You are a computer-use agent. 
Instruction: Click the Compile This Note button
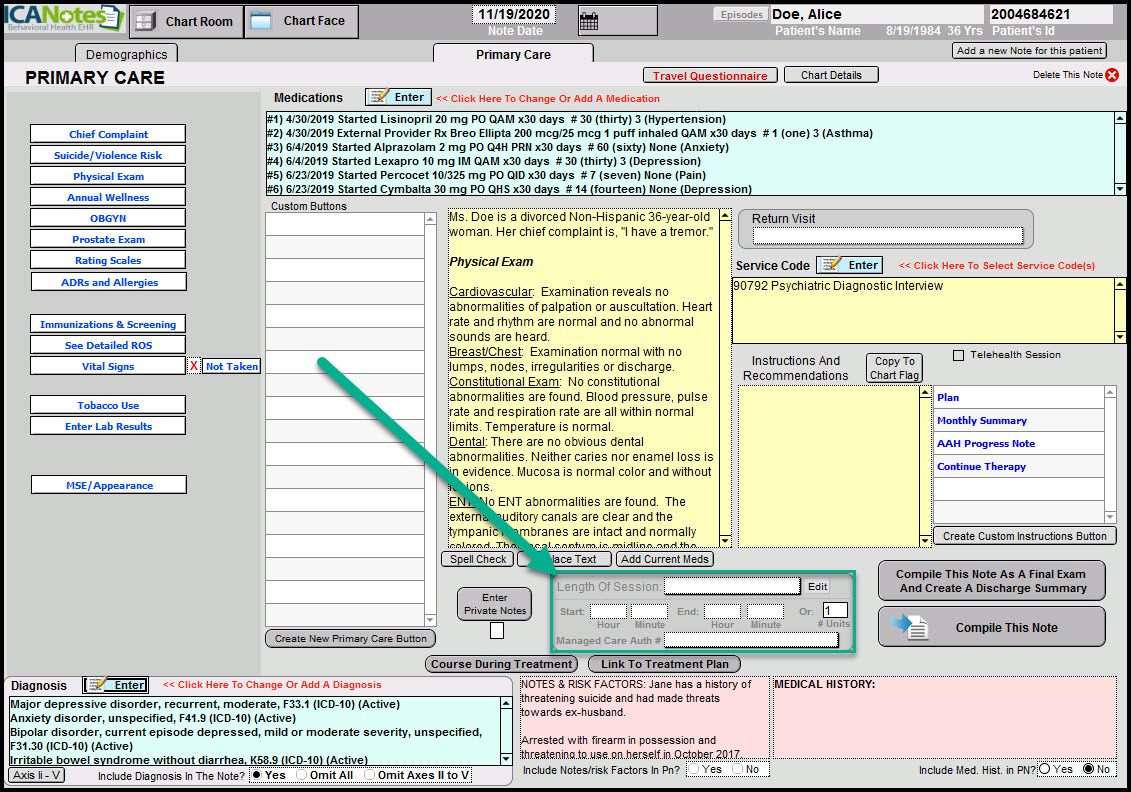click(x=991, y=628)
